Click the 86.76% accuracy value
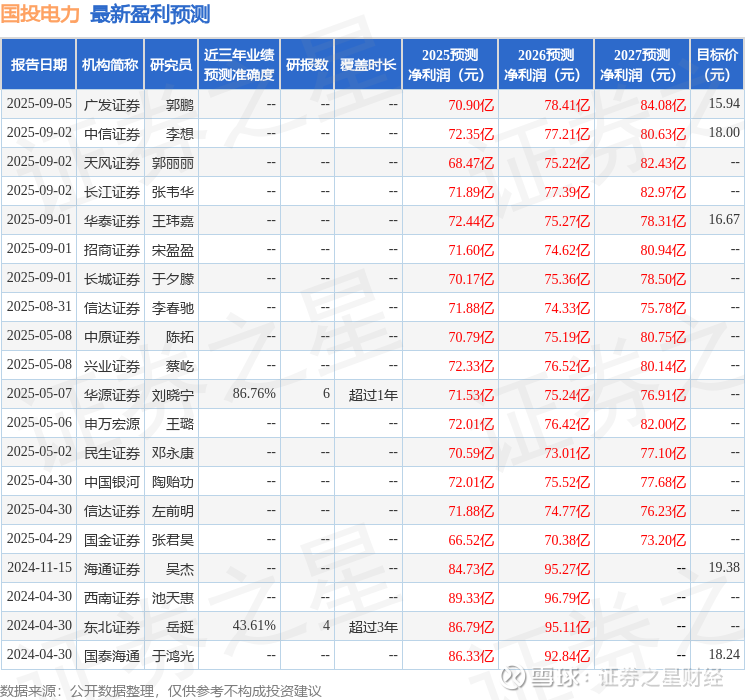 tap(254, 393)
